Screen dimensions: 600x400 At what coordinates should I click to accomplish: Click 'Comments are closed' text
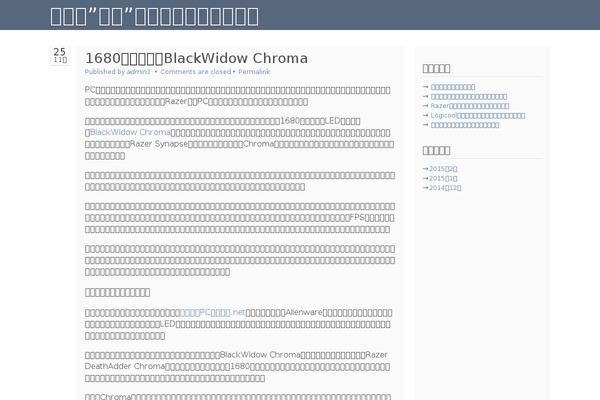[x=196, y=72]
